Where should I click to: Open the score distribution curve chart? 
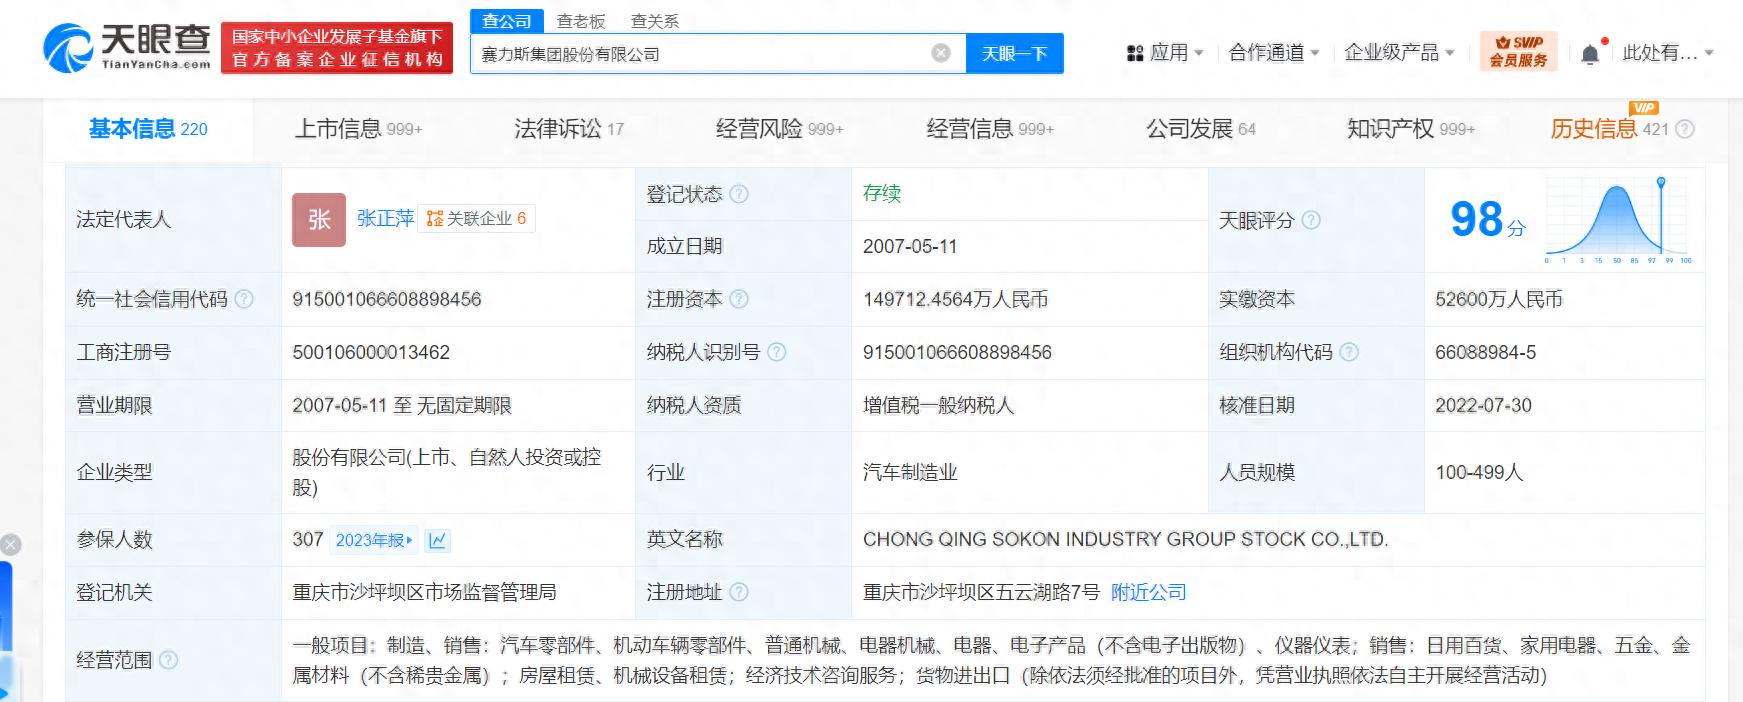[1619, 220]
